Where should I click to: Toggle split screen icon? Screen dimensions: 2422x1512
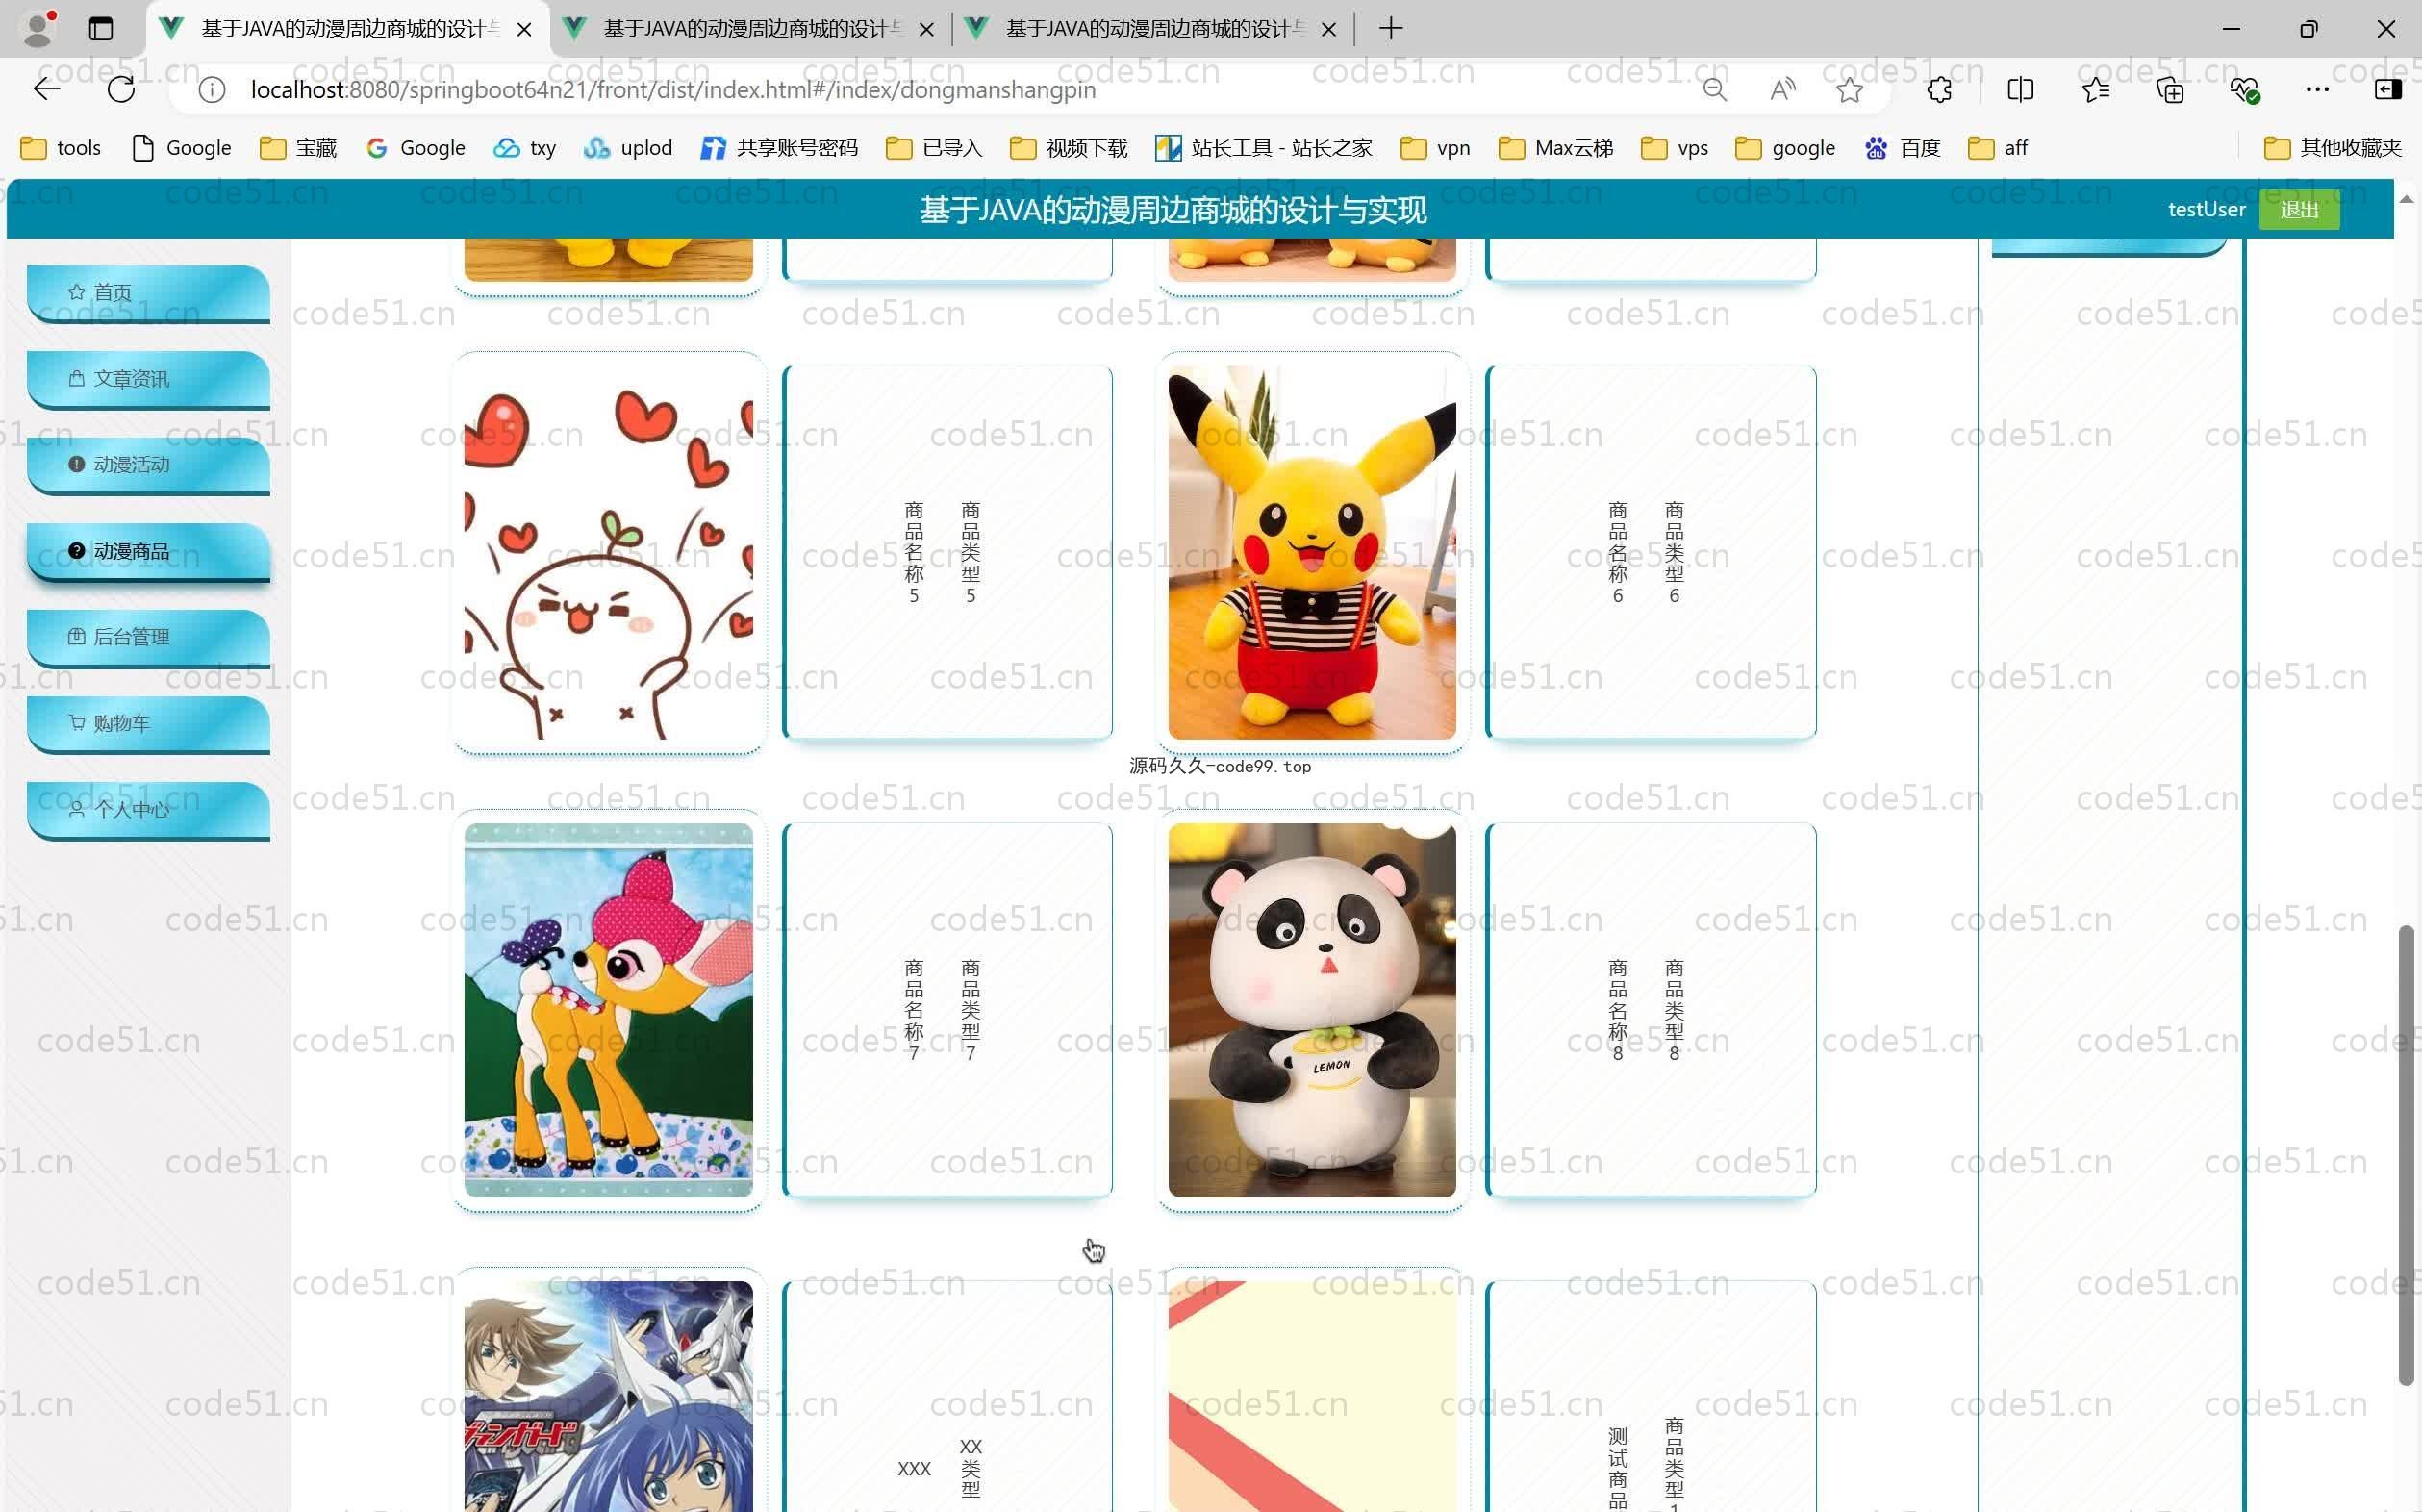(2020, 90)
